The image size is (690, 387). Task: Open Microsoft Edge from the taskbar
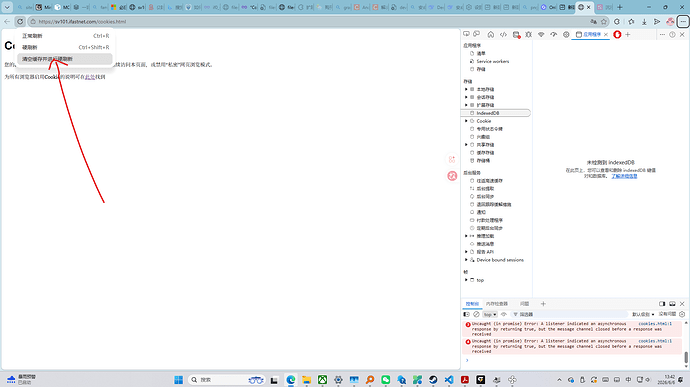[x=291, y=380]
